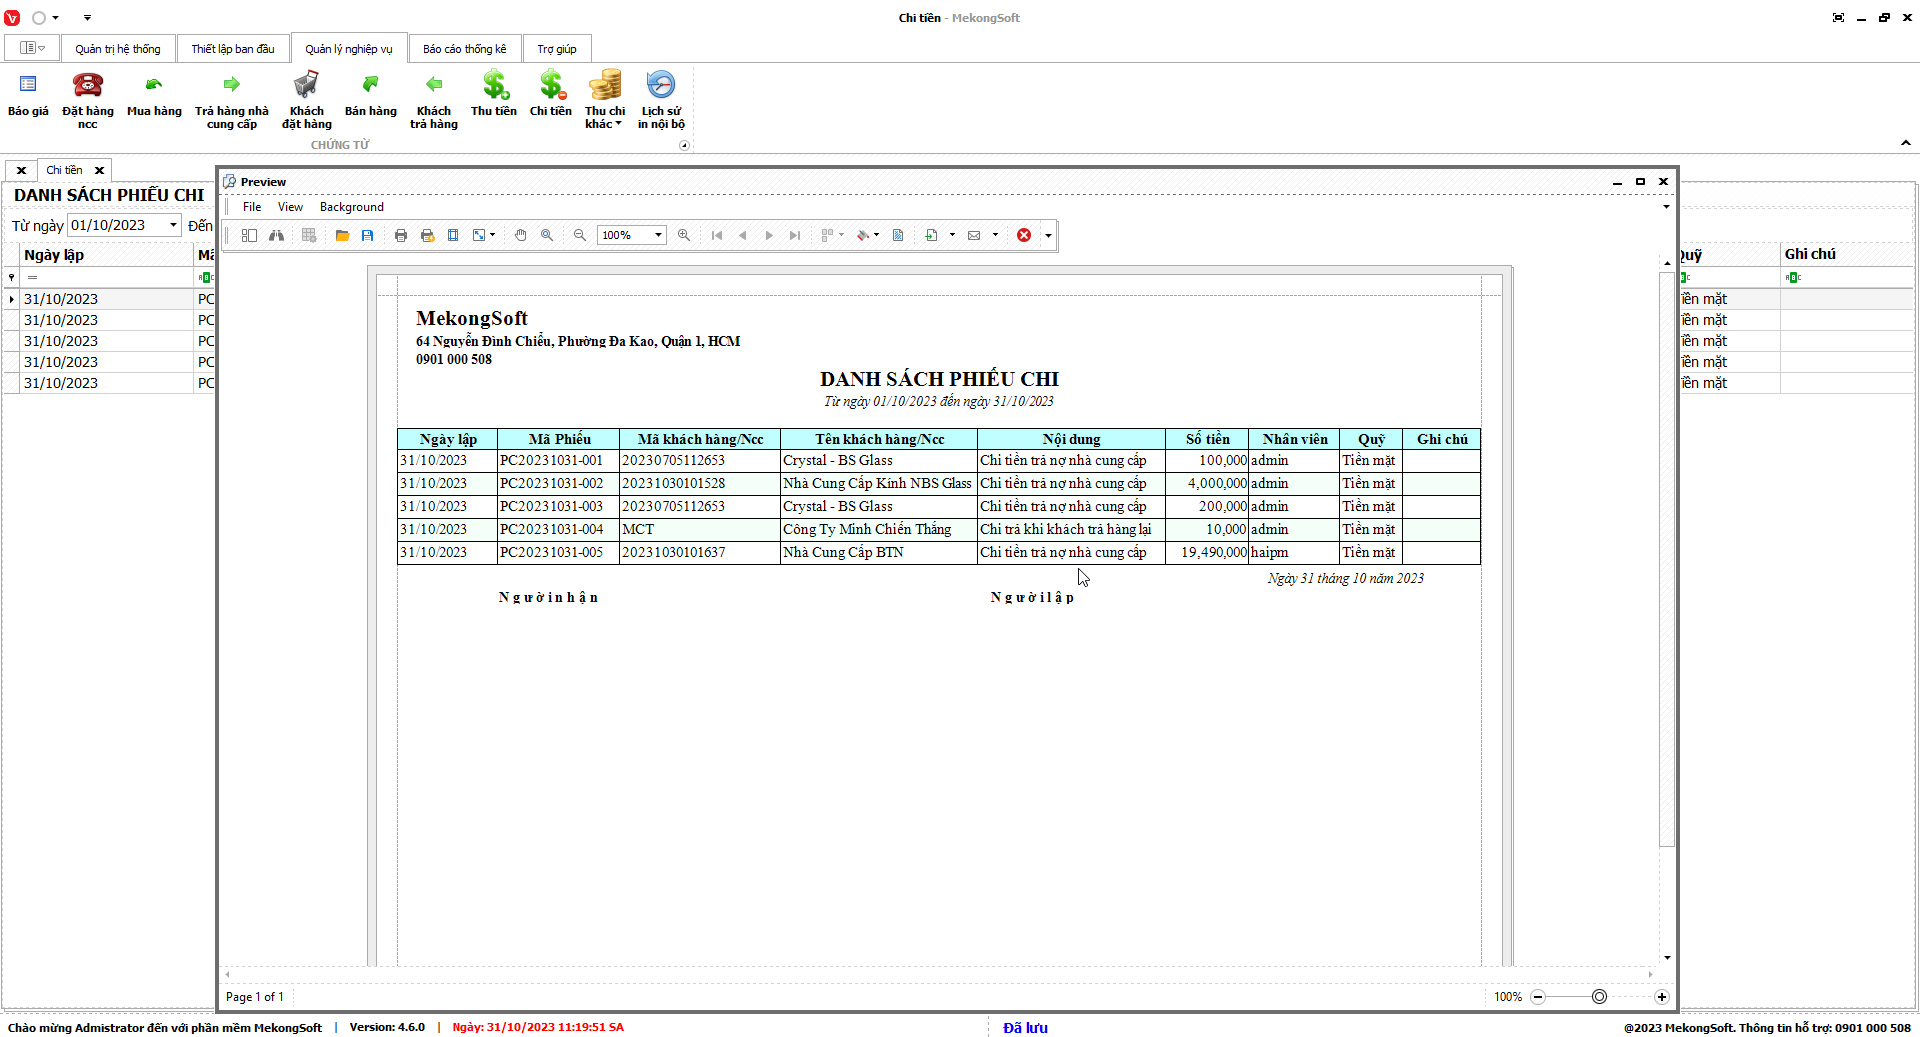Viewport: 1920px width, 1037px height.
Task: Open the Background menu in Preview
Action: [351, 207]
